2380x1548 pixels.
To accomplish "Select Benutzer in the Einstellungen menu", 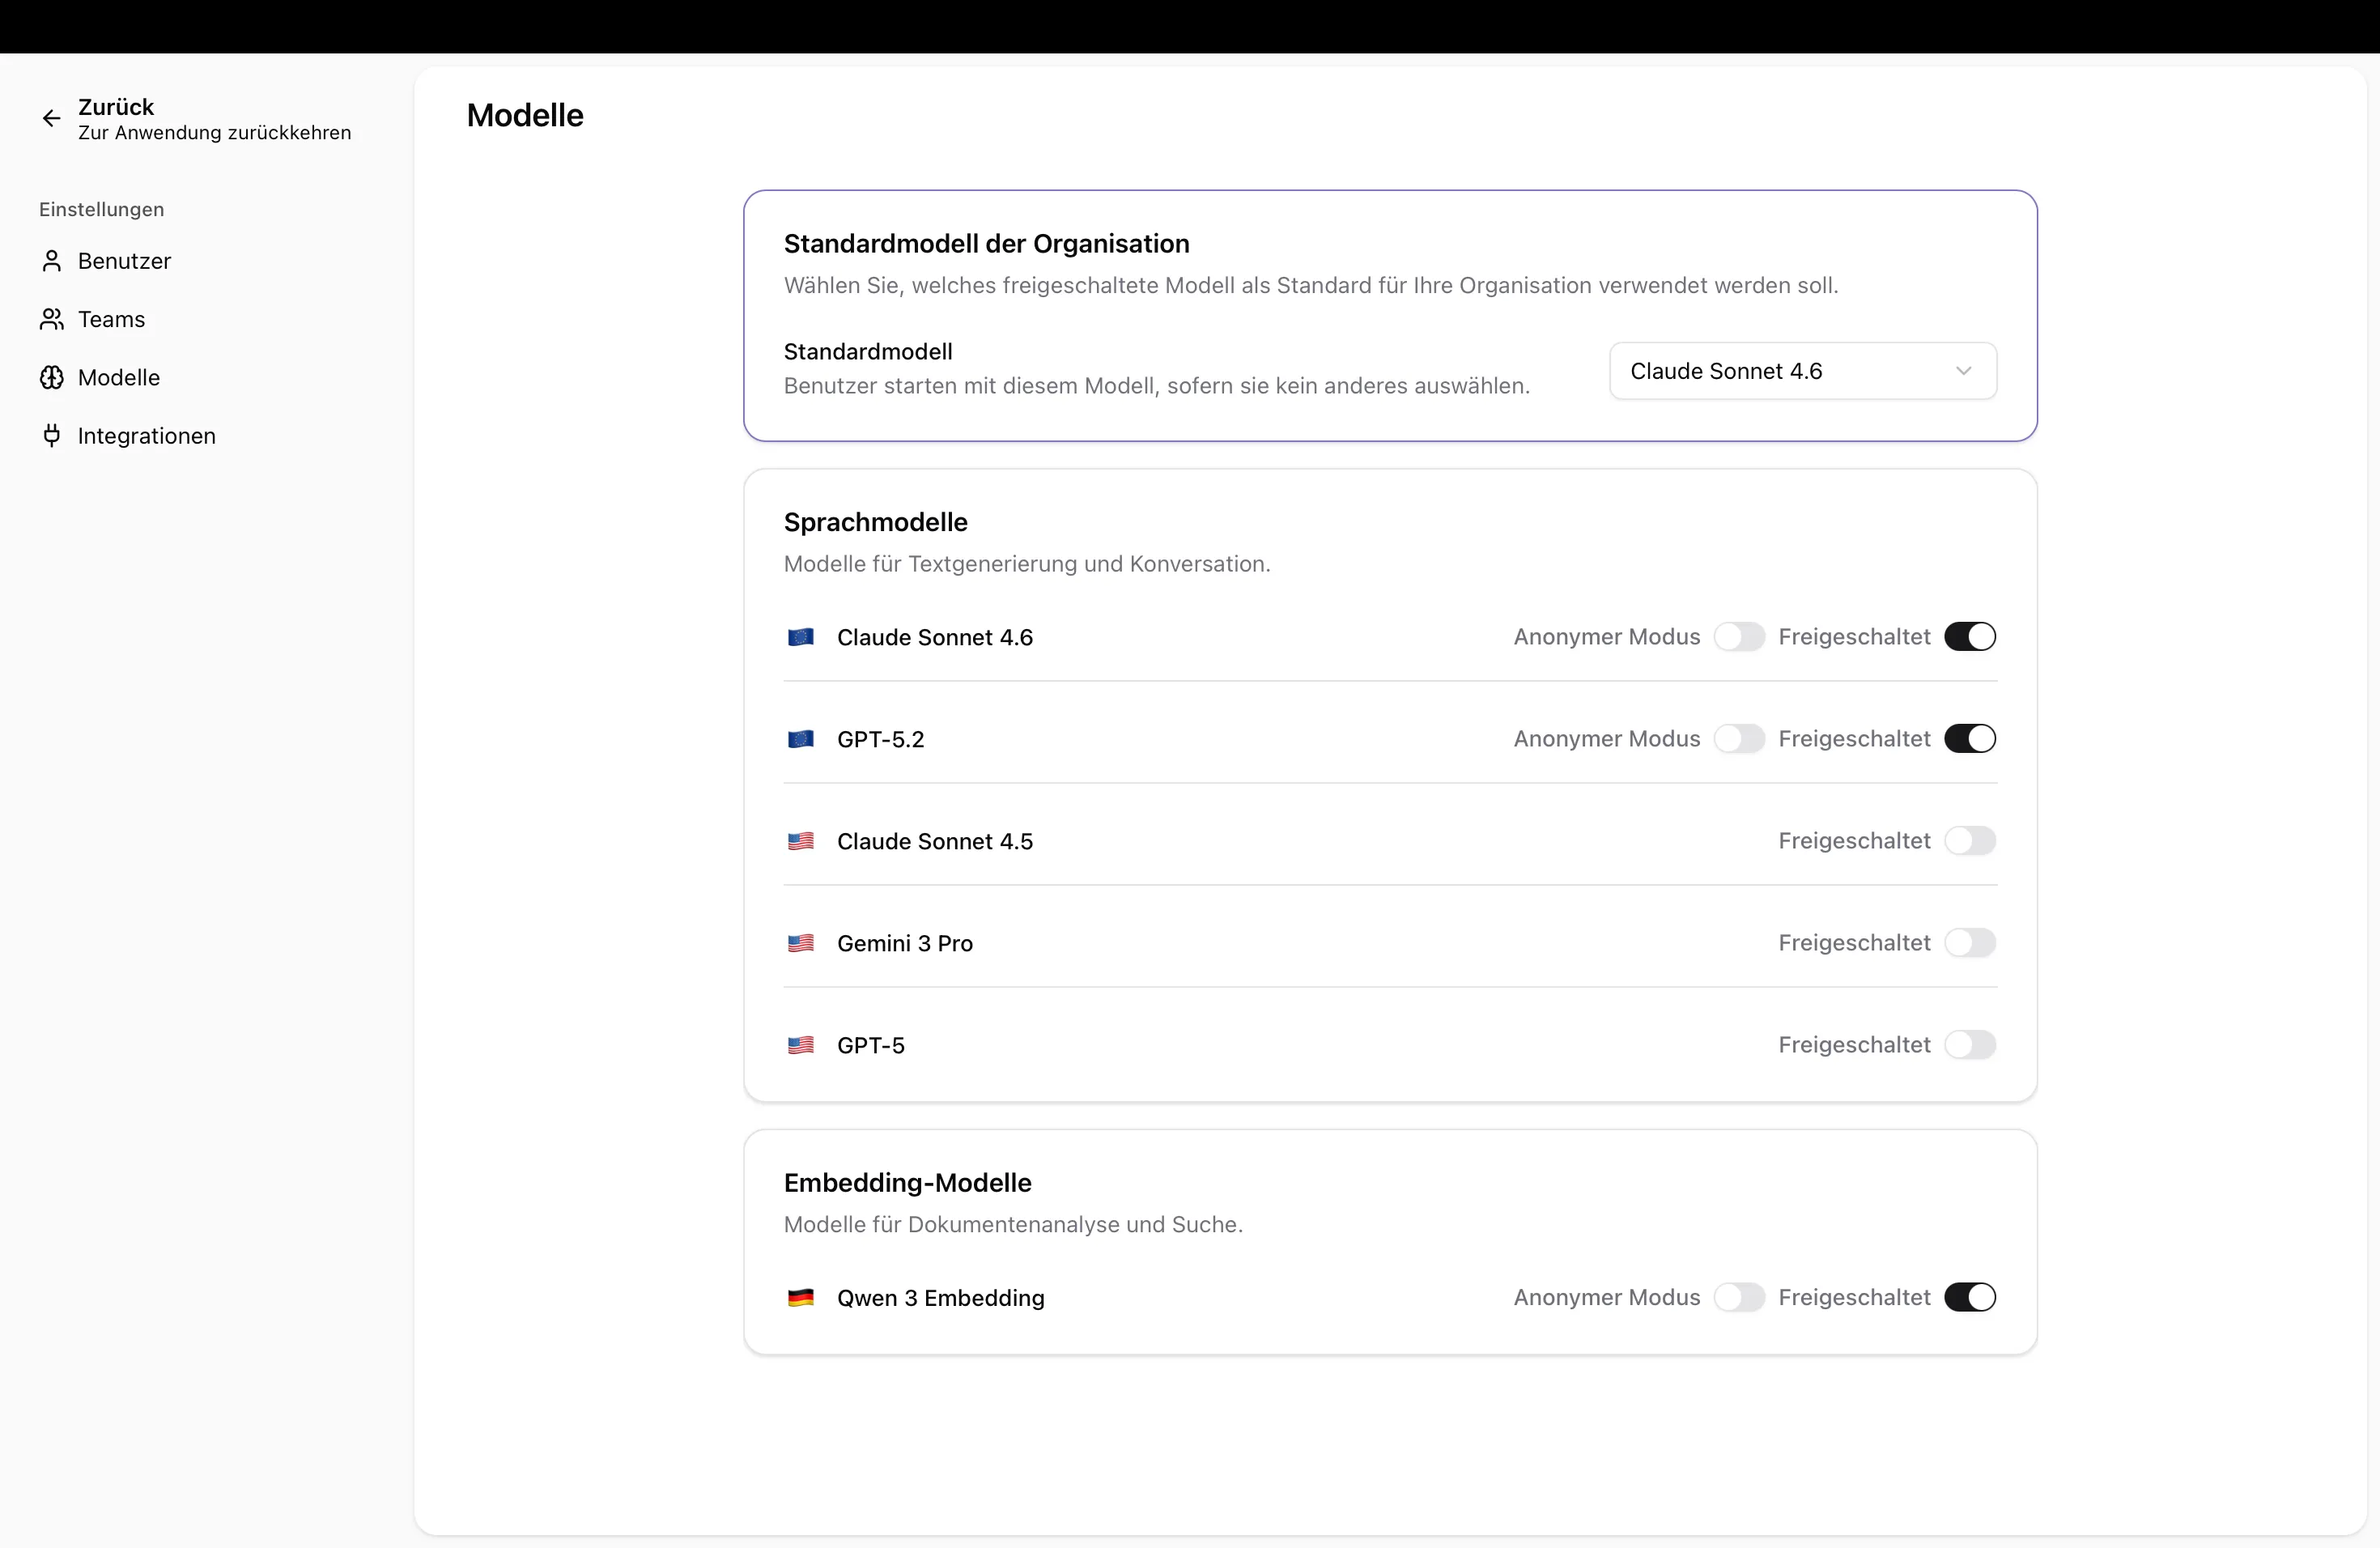I will (x=124, y=261).
